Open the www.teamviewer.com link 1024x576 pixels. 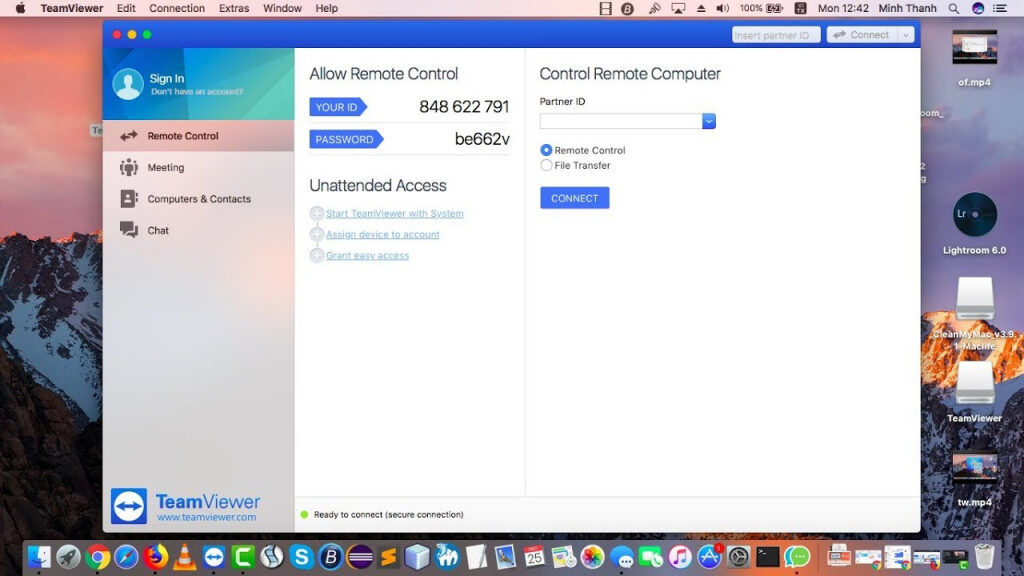click(x=206, y=517)
